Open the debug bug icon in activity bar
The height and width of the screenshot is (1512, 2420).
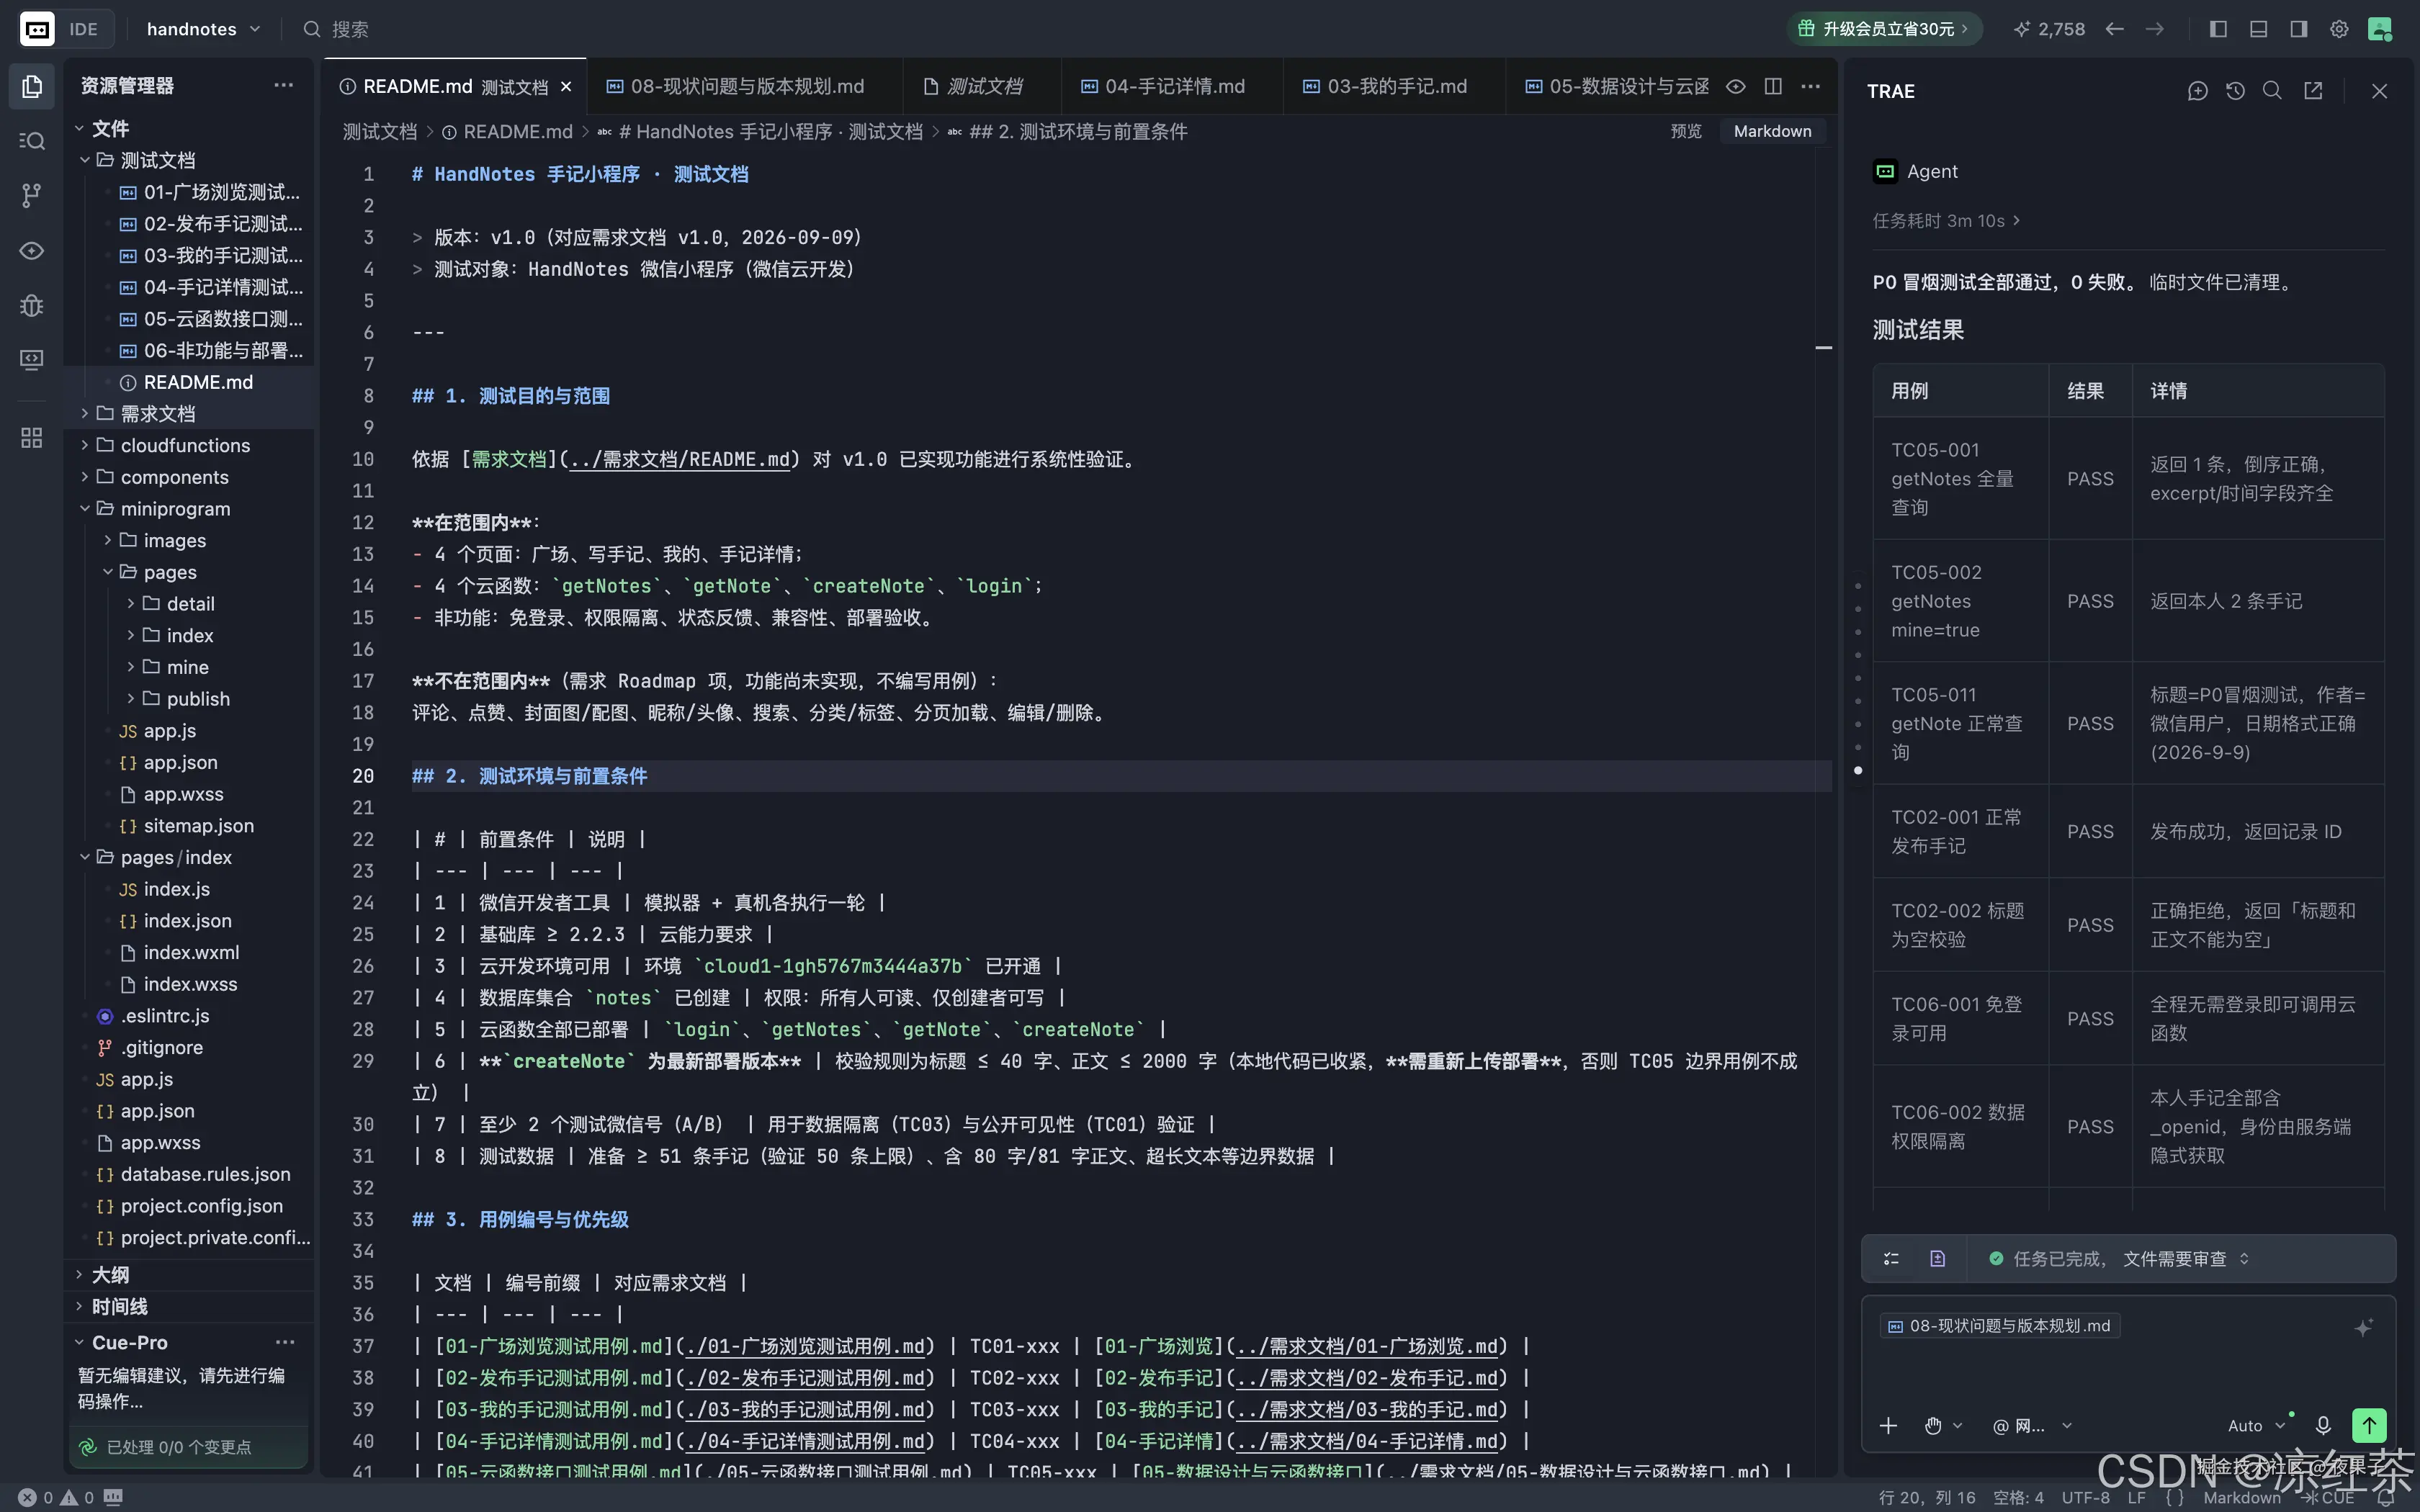pos(32,305)
